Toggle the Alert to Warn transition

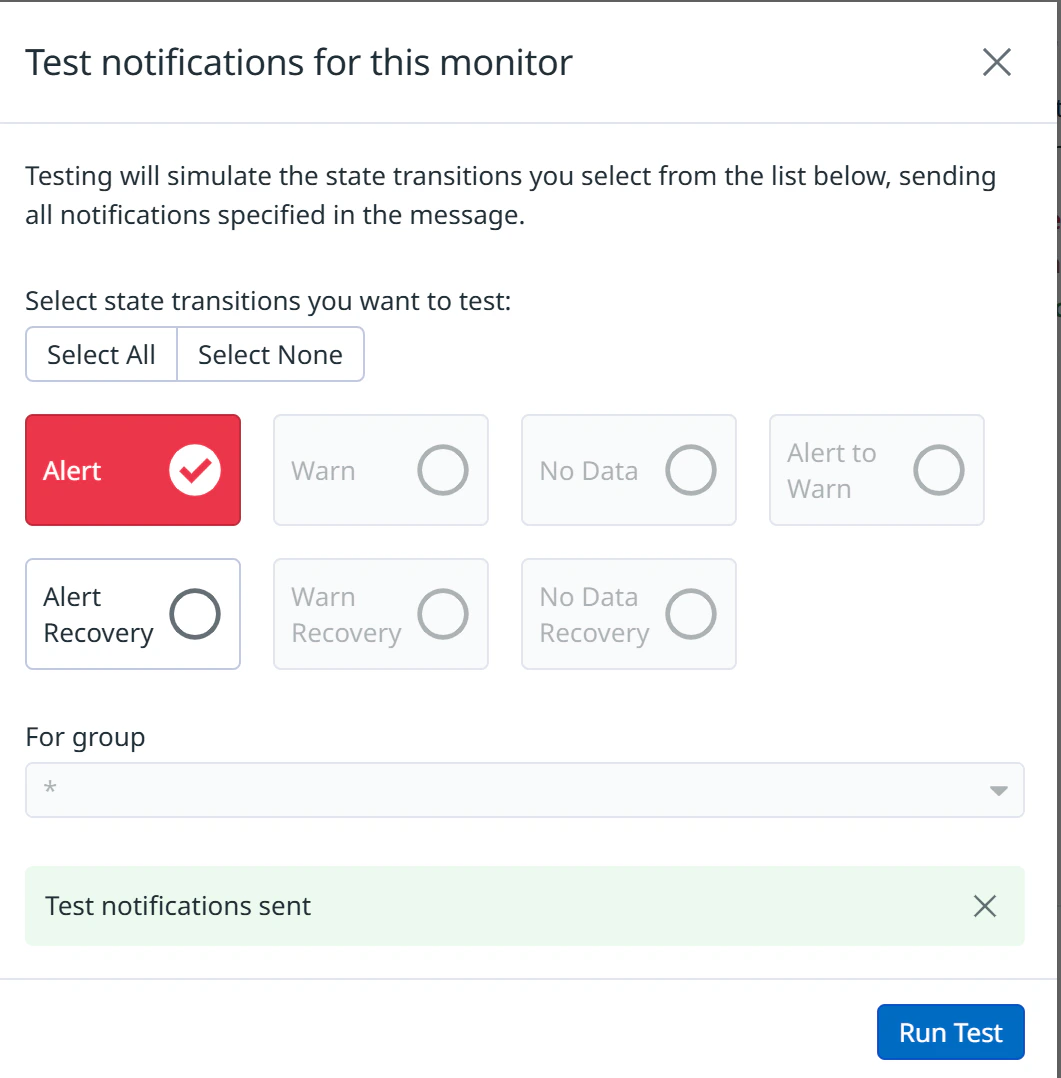coord(876,470)
